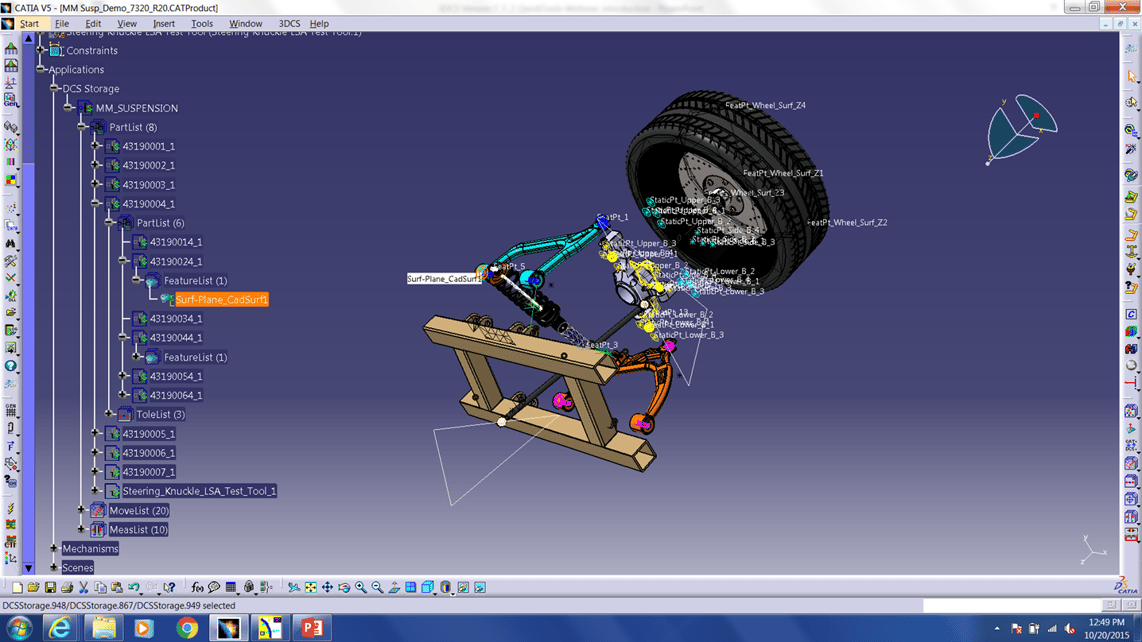This screenshot has height=642, width=1142.
Task: Activate the Normal View tool
Action: point(394,587)
